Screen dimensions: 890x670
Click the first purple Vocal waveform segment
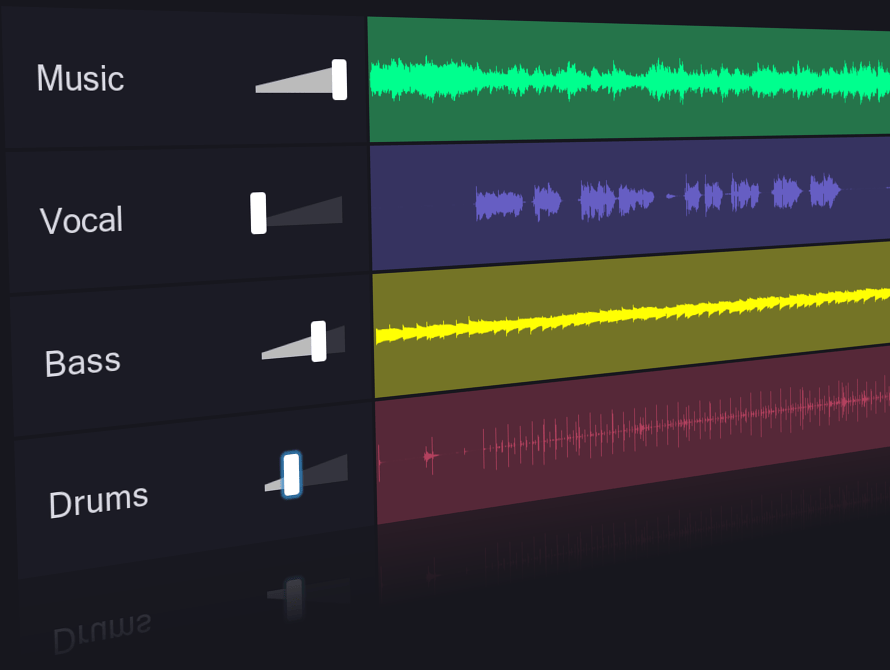(498, 204)
